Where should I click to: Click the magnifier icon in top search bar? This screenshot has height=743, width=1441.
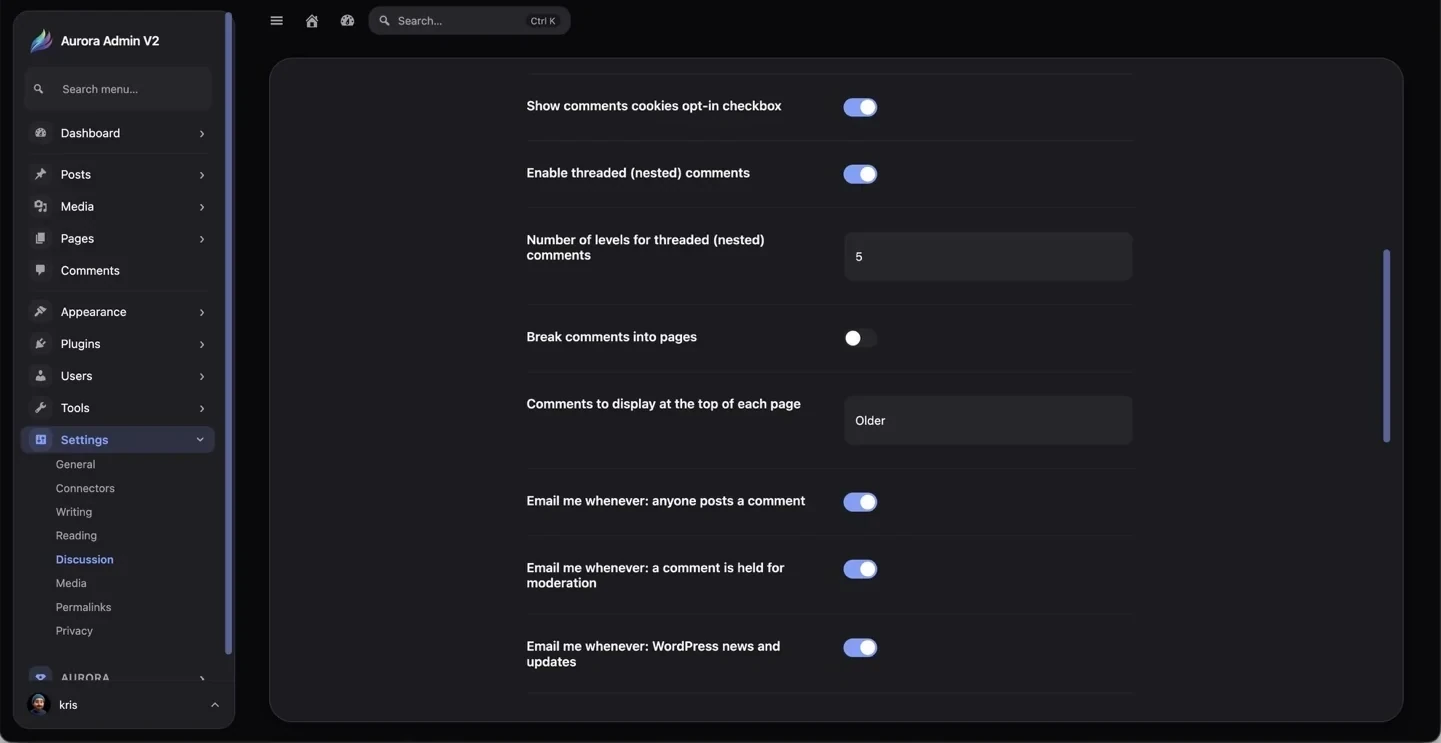385,21
